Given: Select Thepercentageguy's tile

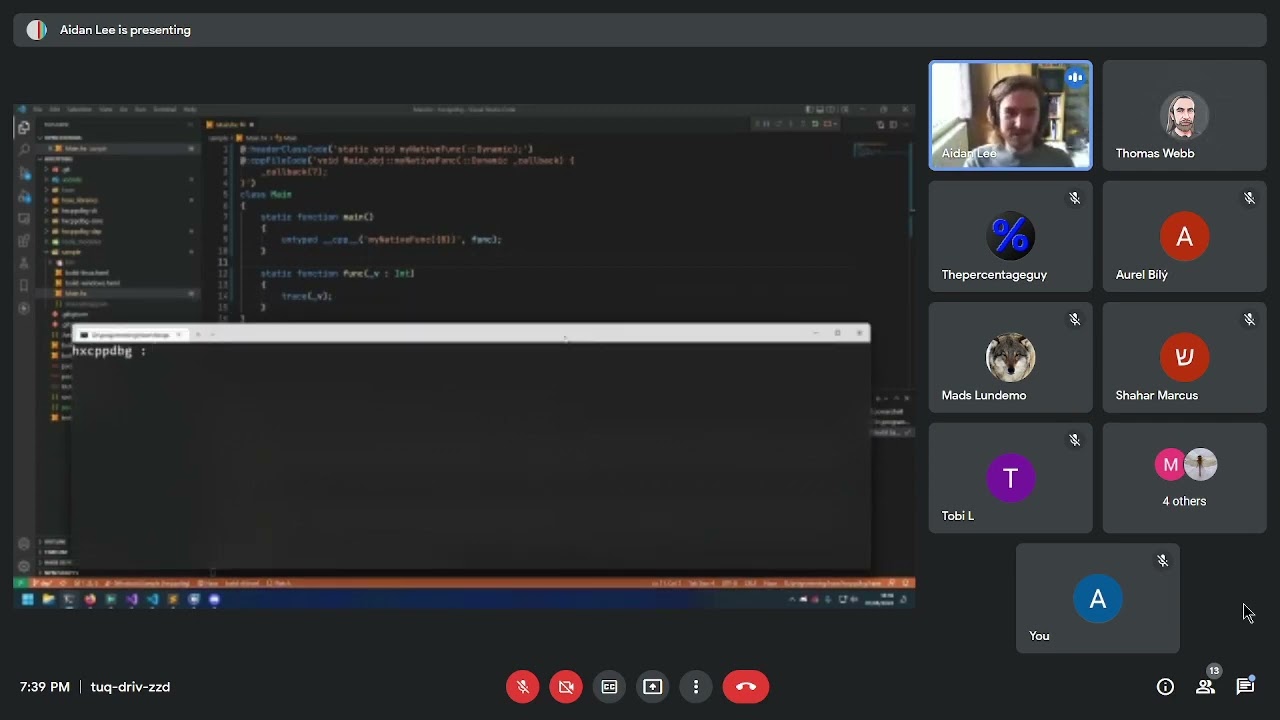Looking at the screenshot, I should click(x=1010, y=237).
